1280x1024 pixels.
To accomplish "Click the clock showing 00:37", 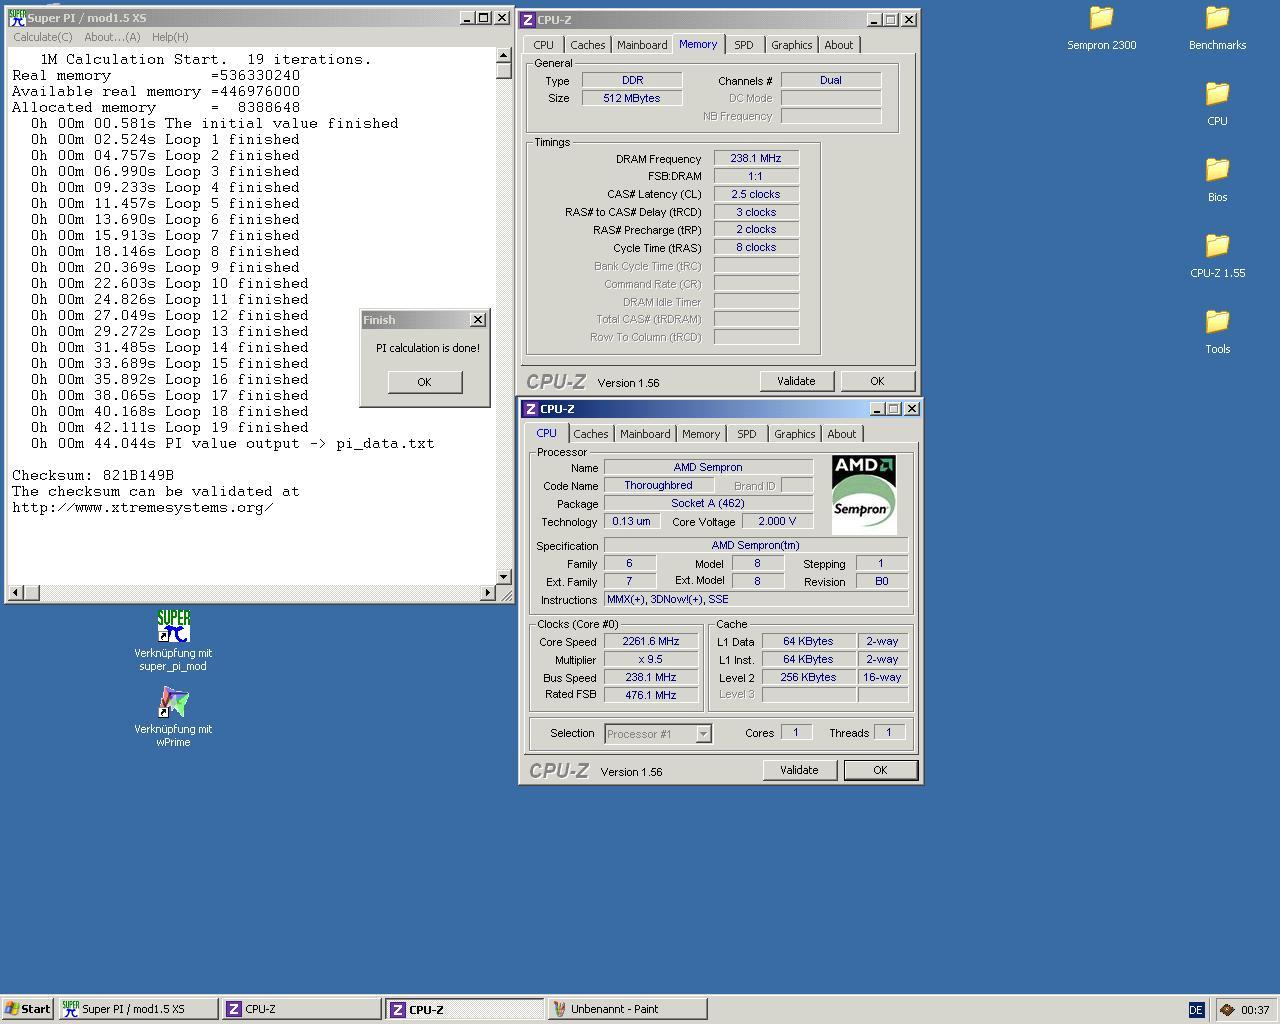I will (1255, 1010).
